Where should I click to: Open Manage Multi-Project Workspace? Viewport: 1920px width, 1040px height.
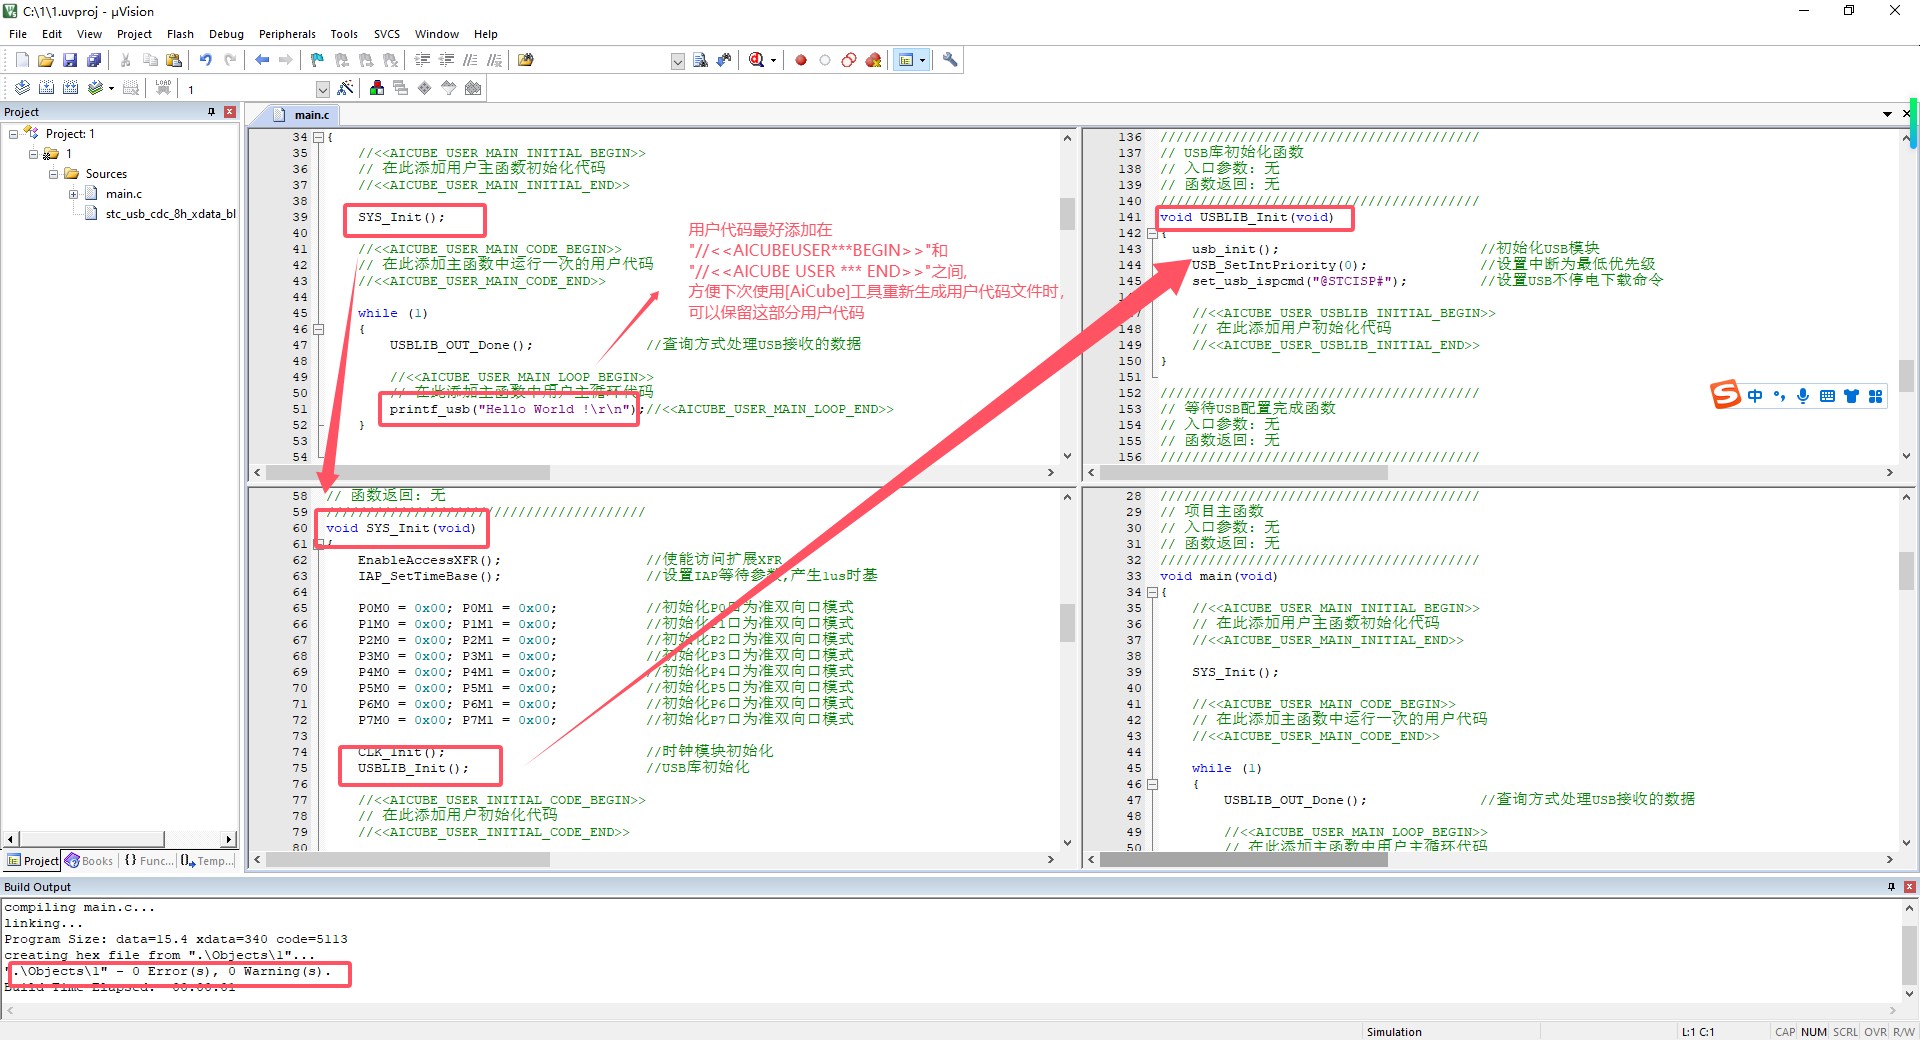(x=401, y=88)
